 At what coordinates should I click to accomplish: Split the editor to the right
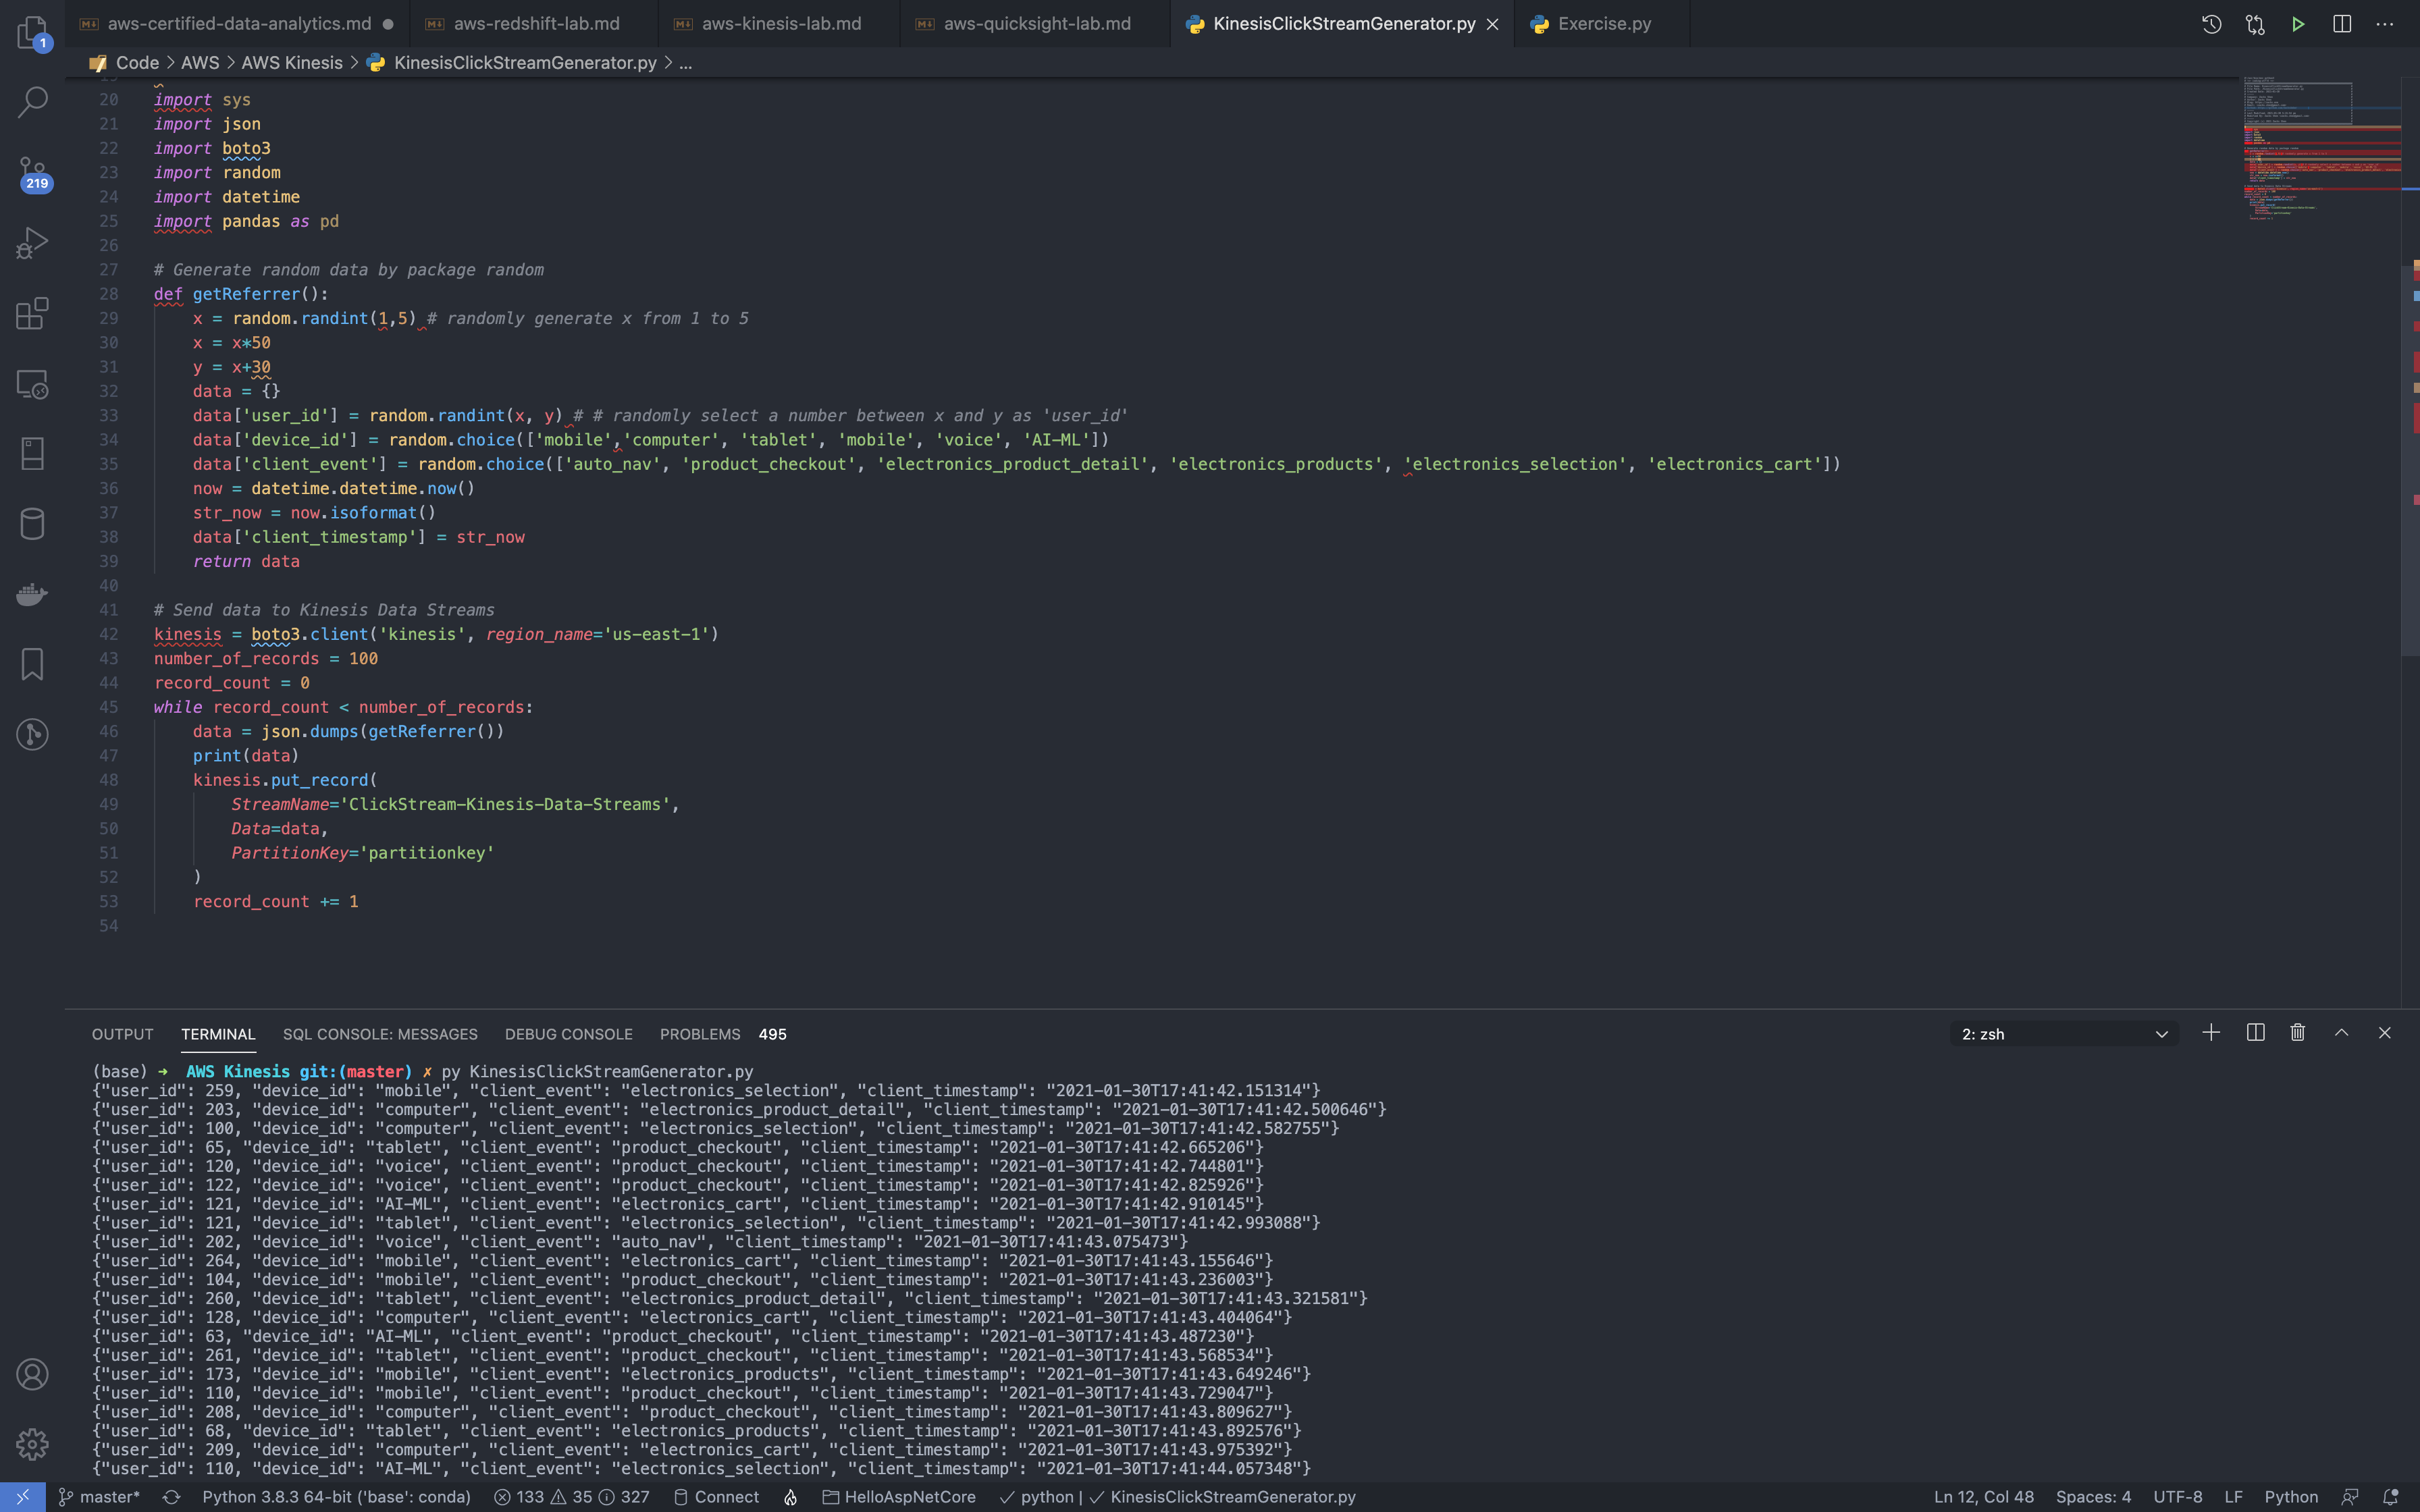2341,24
